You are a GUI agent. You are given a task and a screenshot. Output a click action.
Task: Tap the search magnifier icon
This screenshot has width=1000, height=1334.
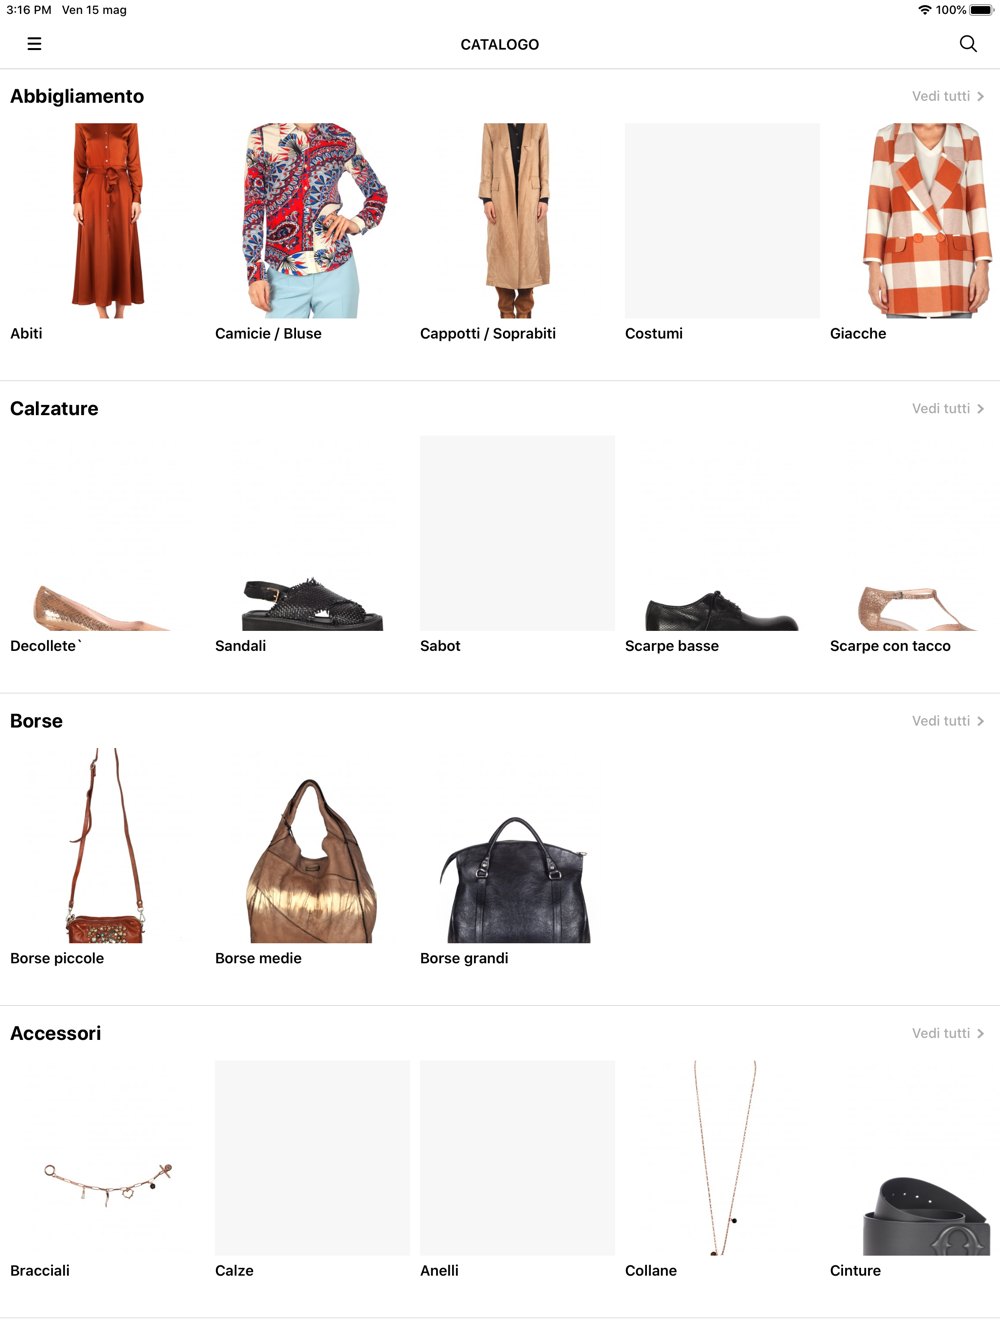(968, 44)
